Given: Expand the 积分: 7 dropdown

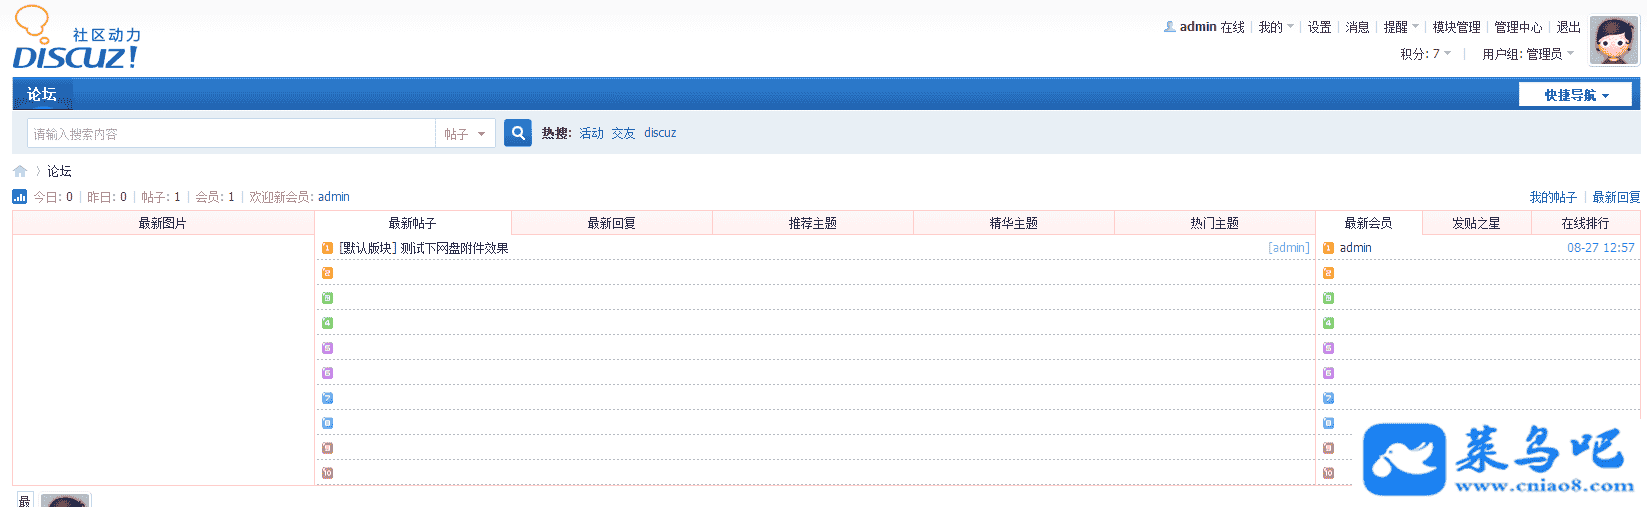Looking at the screenshot, I should coord(1425,54).
